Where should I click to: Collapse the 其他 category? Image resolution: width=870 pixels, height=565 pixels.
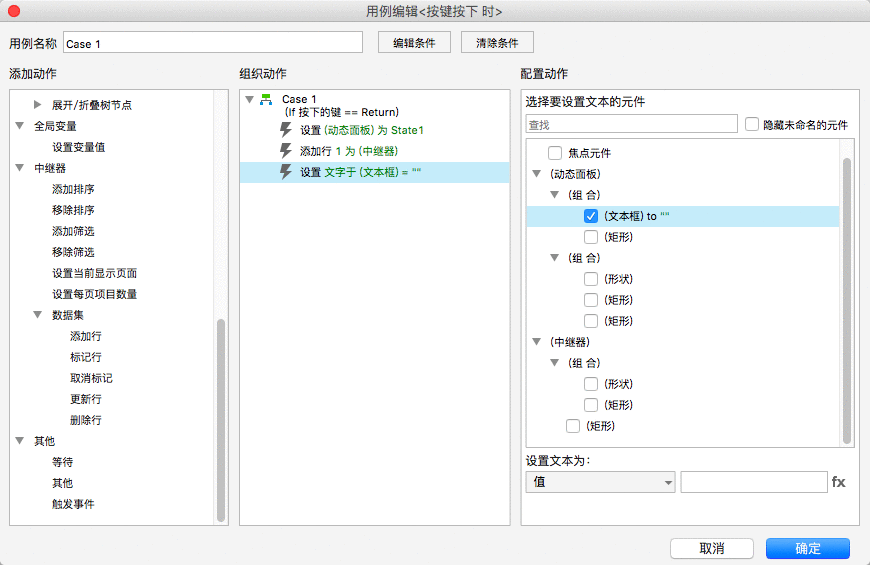(x=20, y=441)
